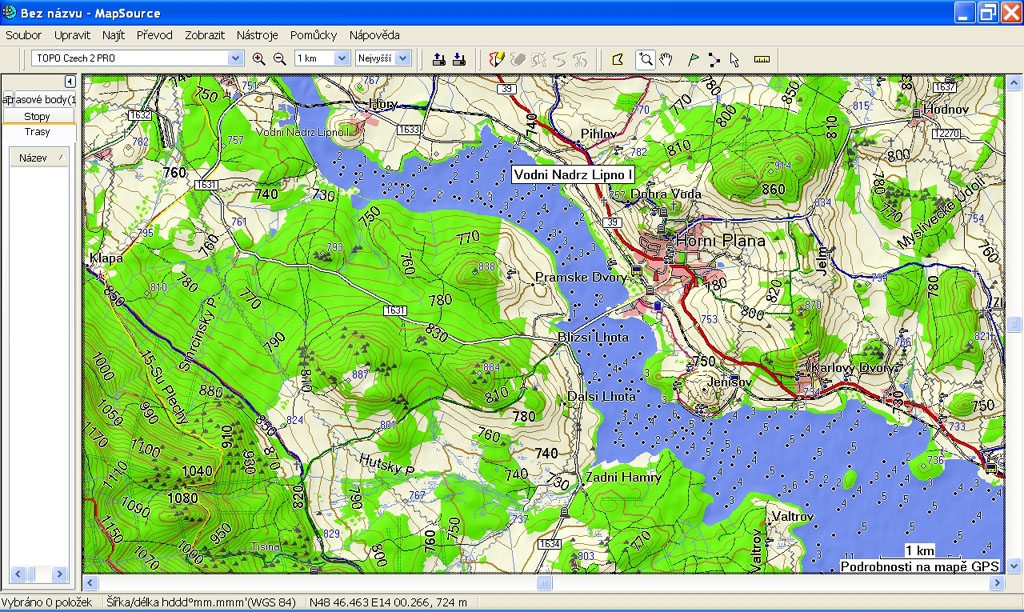Screen dimensions: 1024x612
Task: Click the map horizontal scrollbar thumb
Action: tap(544, 583)
